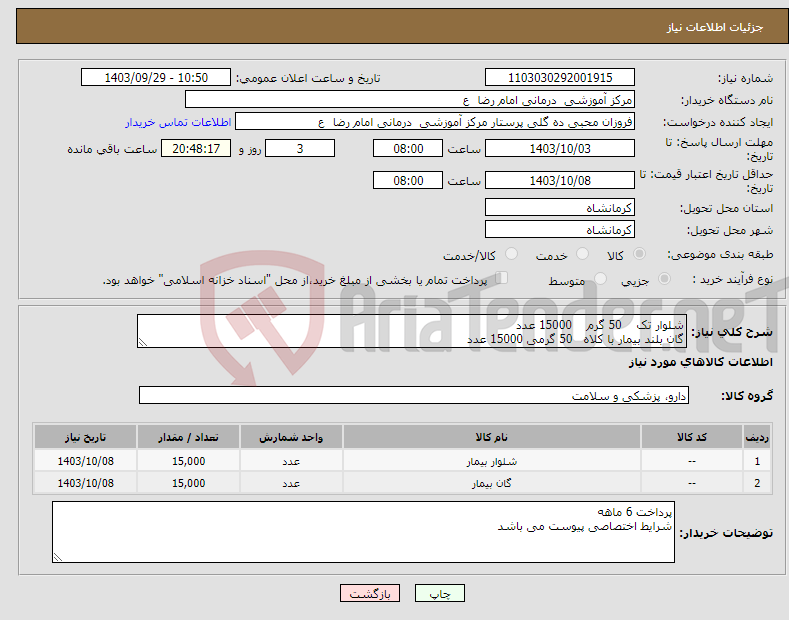Click the جزئیات اطلاعات نیاز header title

pos(715,27)
